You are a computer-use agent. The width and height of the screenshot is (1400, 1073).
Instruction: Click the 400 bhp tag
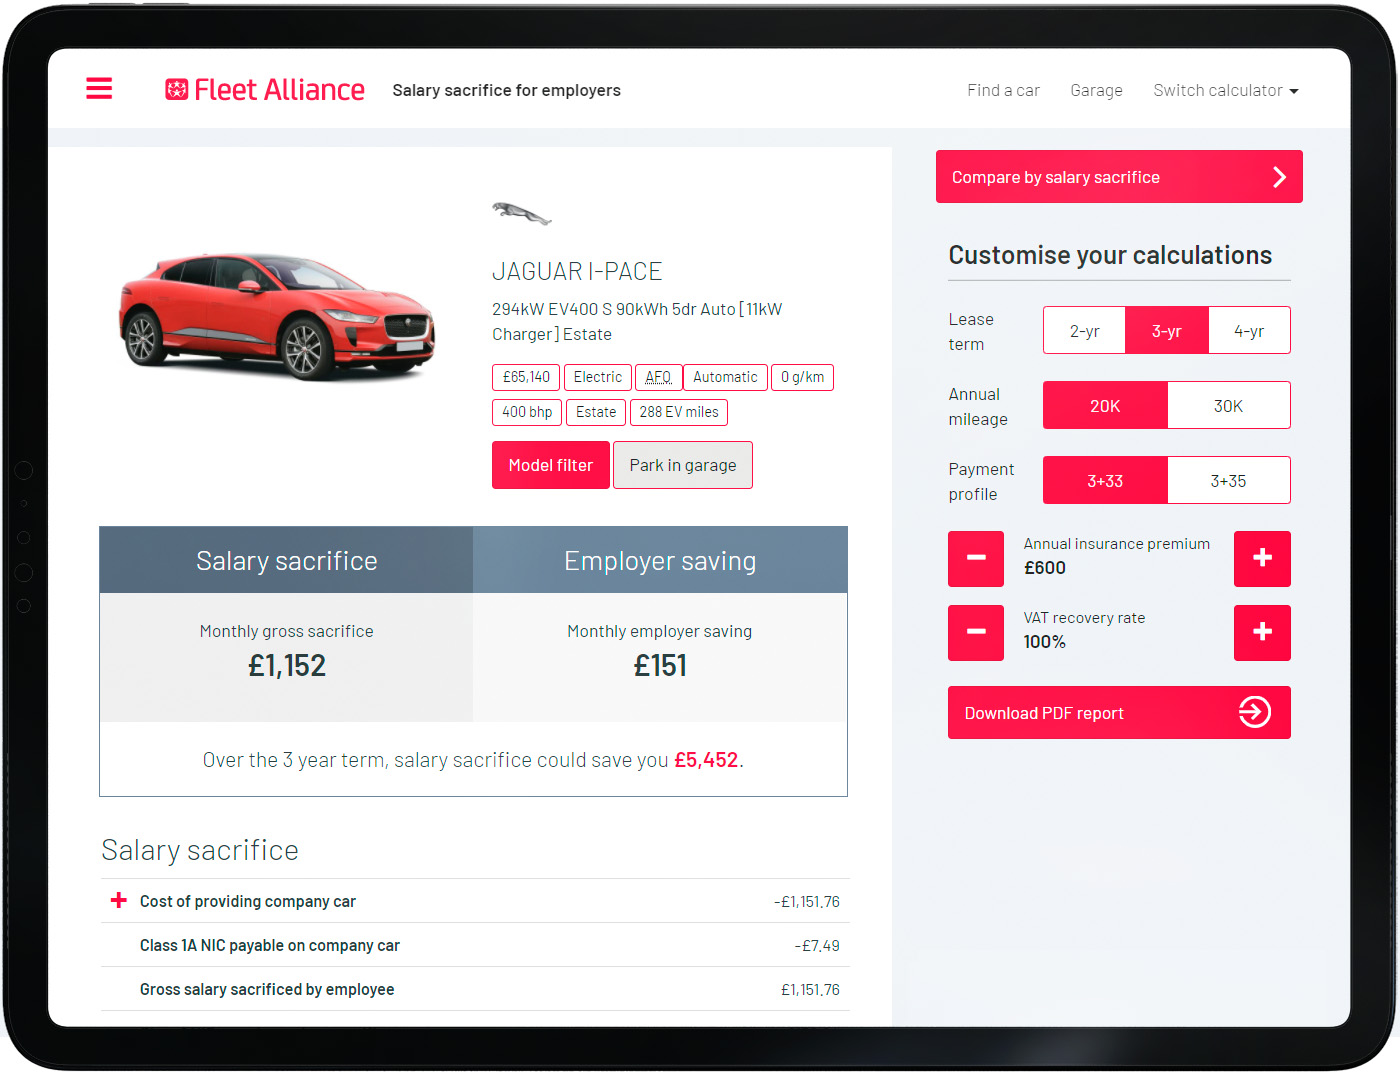(x=527, y=412)
